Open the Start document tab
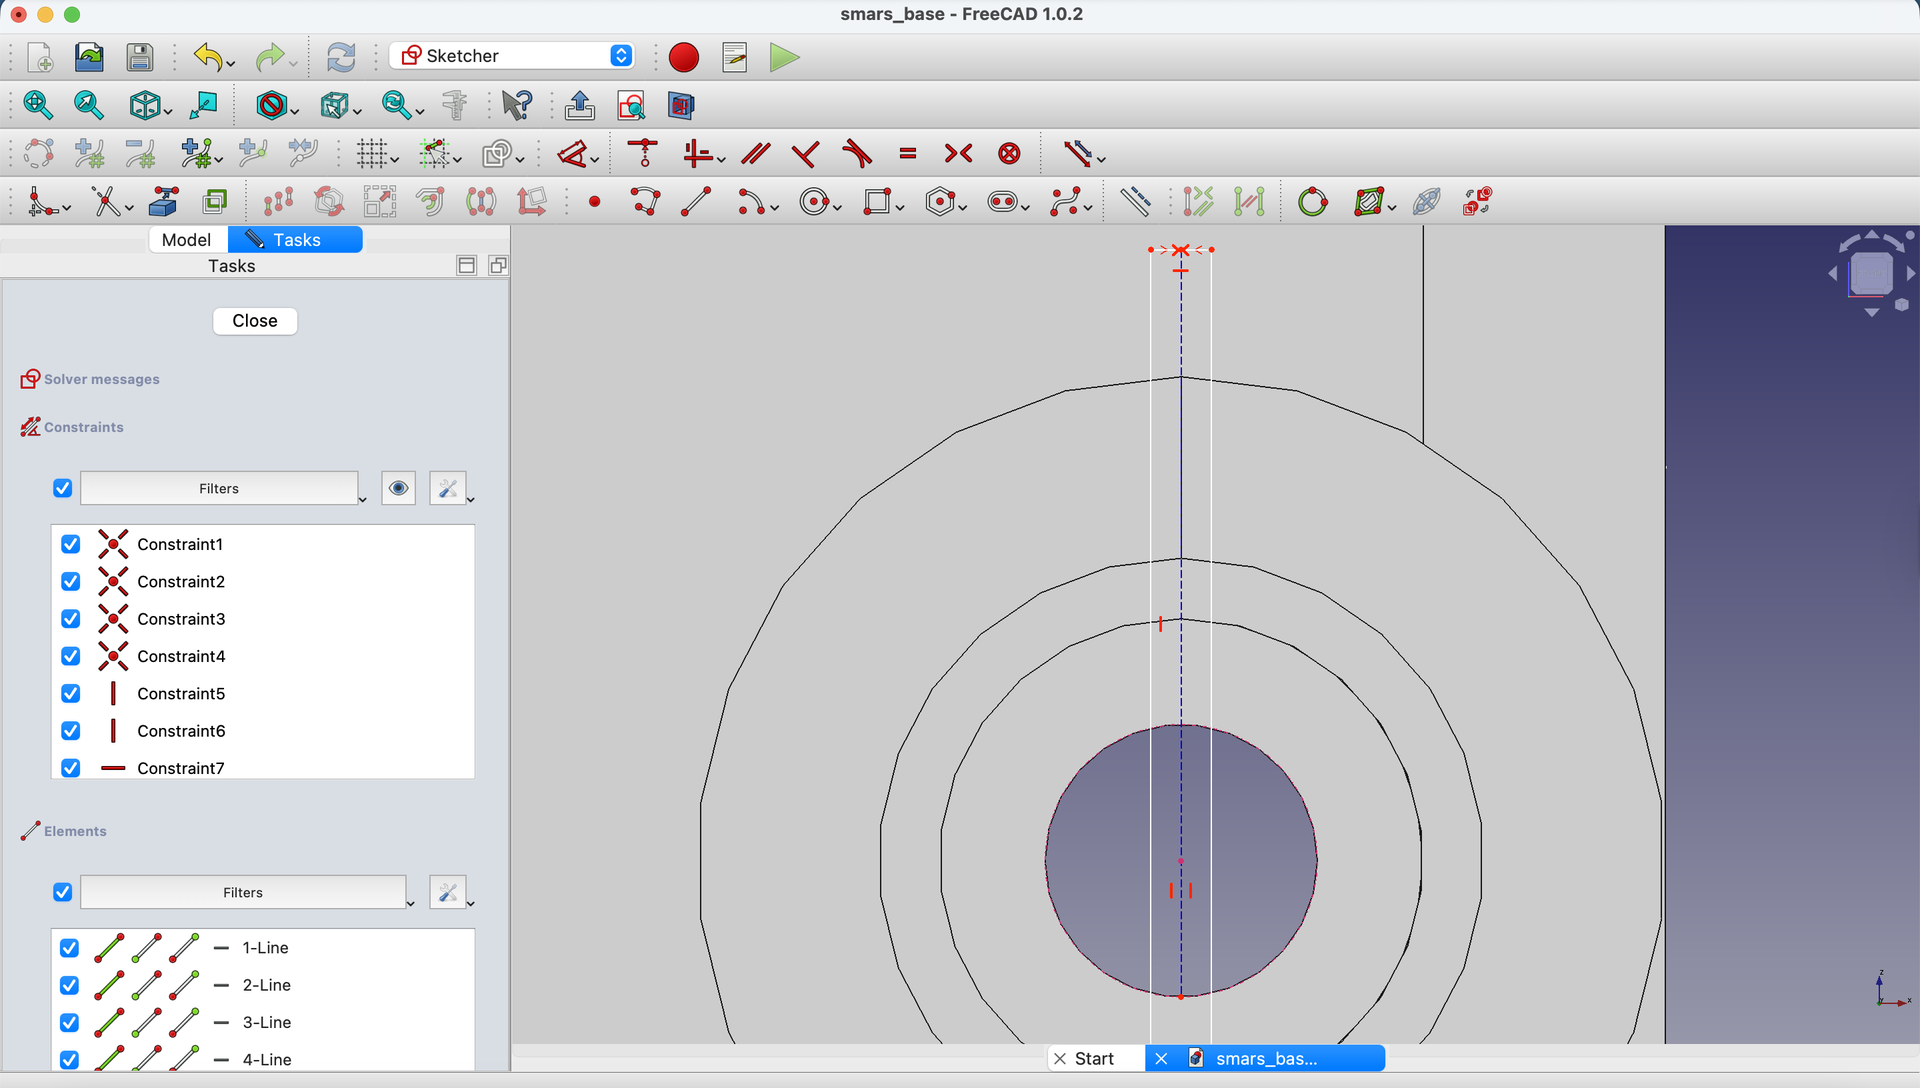 click(1095, 1059)
